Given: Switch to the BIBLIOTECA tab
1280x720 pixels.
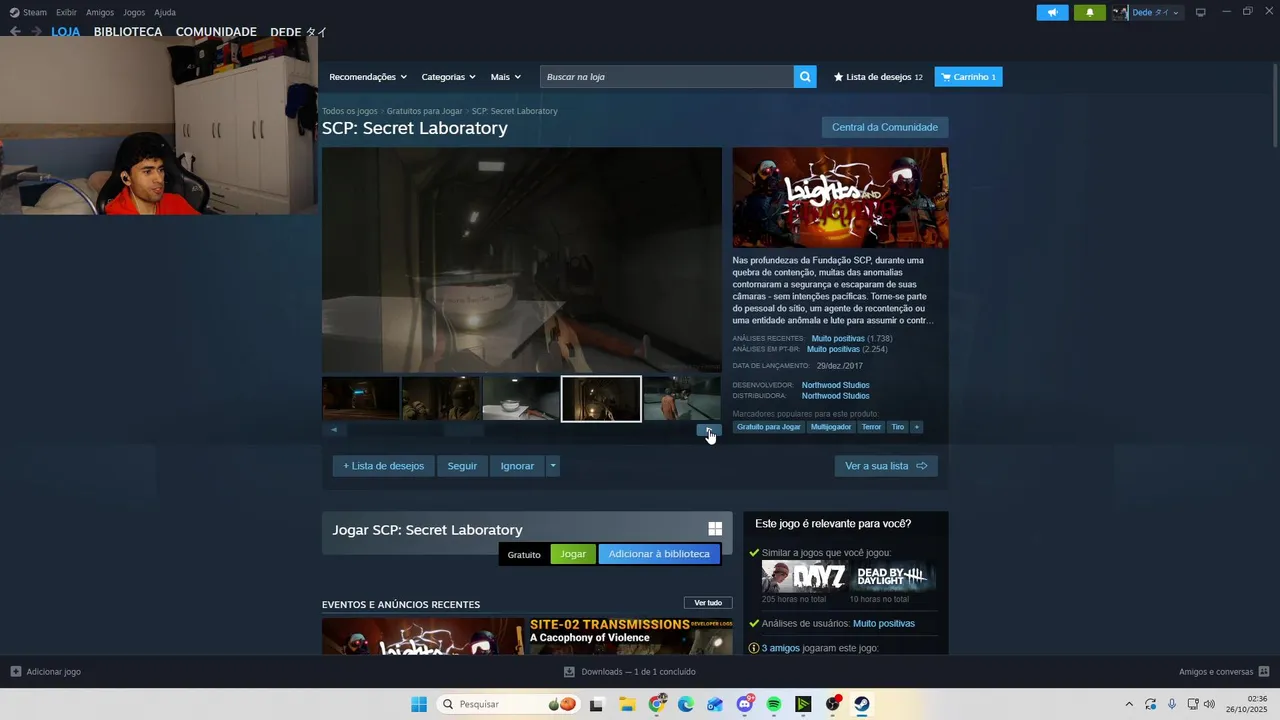Looking at the screenshot, I should [x=128, y=32].
